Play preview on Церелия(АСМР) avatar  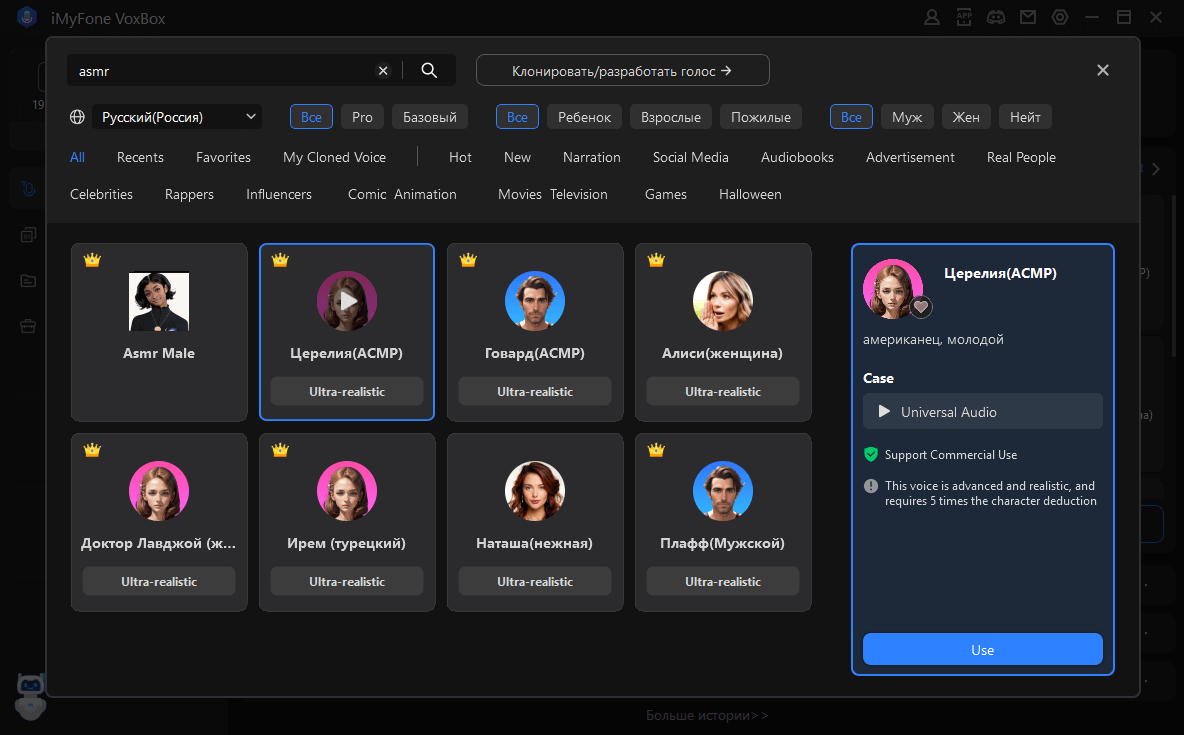pyautogui.click(x=347, y=301)
